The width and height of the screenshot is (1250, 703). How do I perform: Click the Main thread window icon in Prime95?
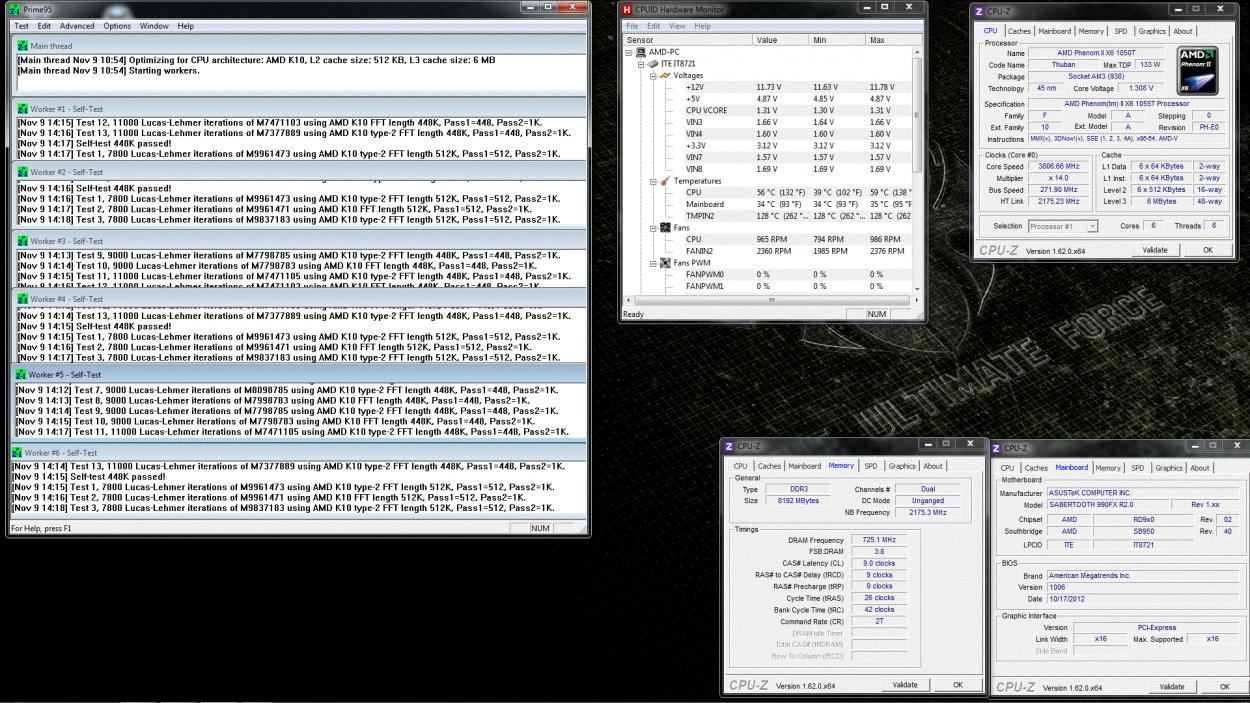(23, 46)
